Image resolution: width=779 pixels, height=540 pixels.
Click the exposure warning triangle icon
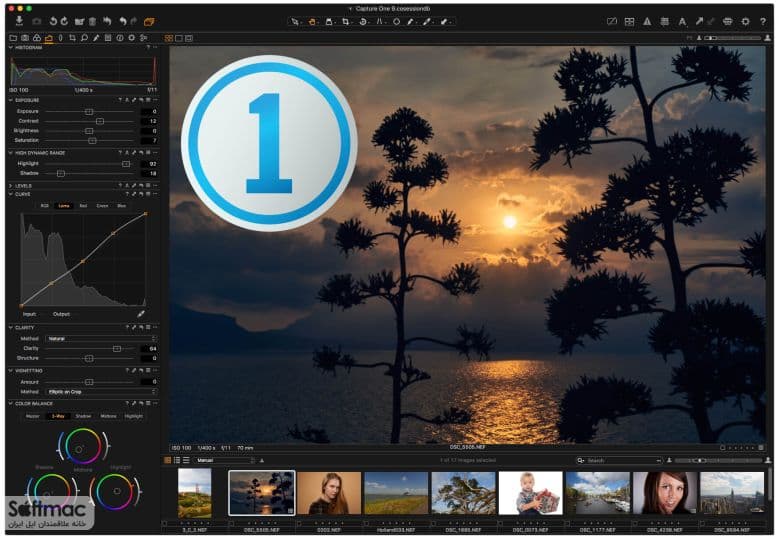click(647, 21)
